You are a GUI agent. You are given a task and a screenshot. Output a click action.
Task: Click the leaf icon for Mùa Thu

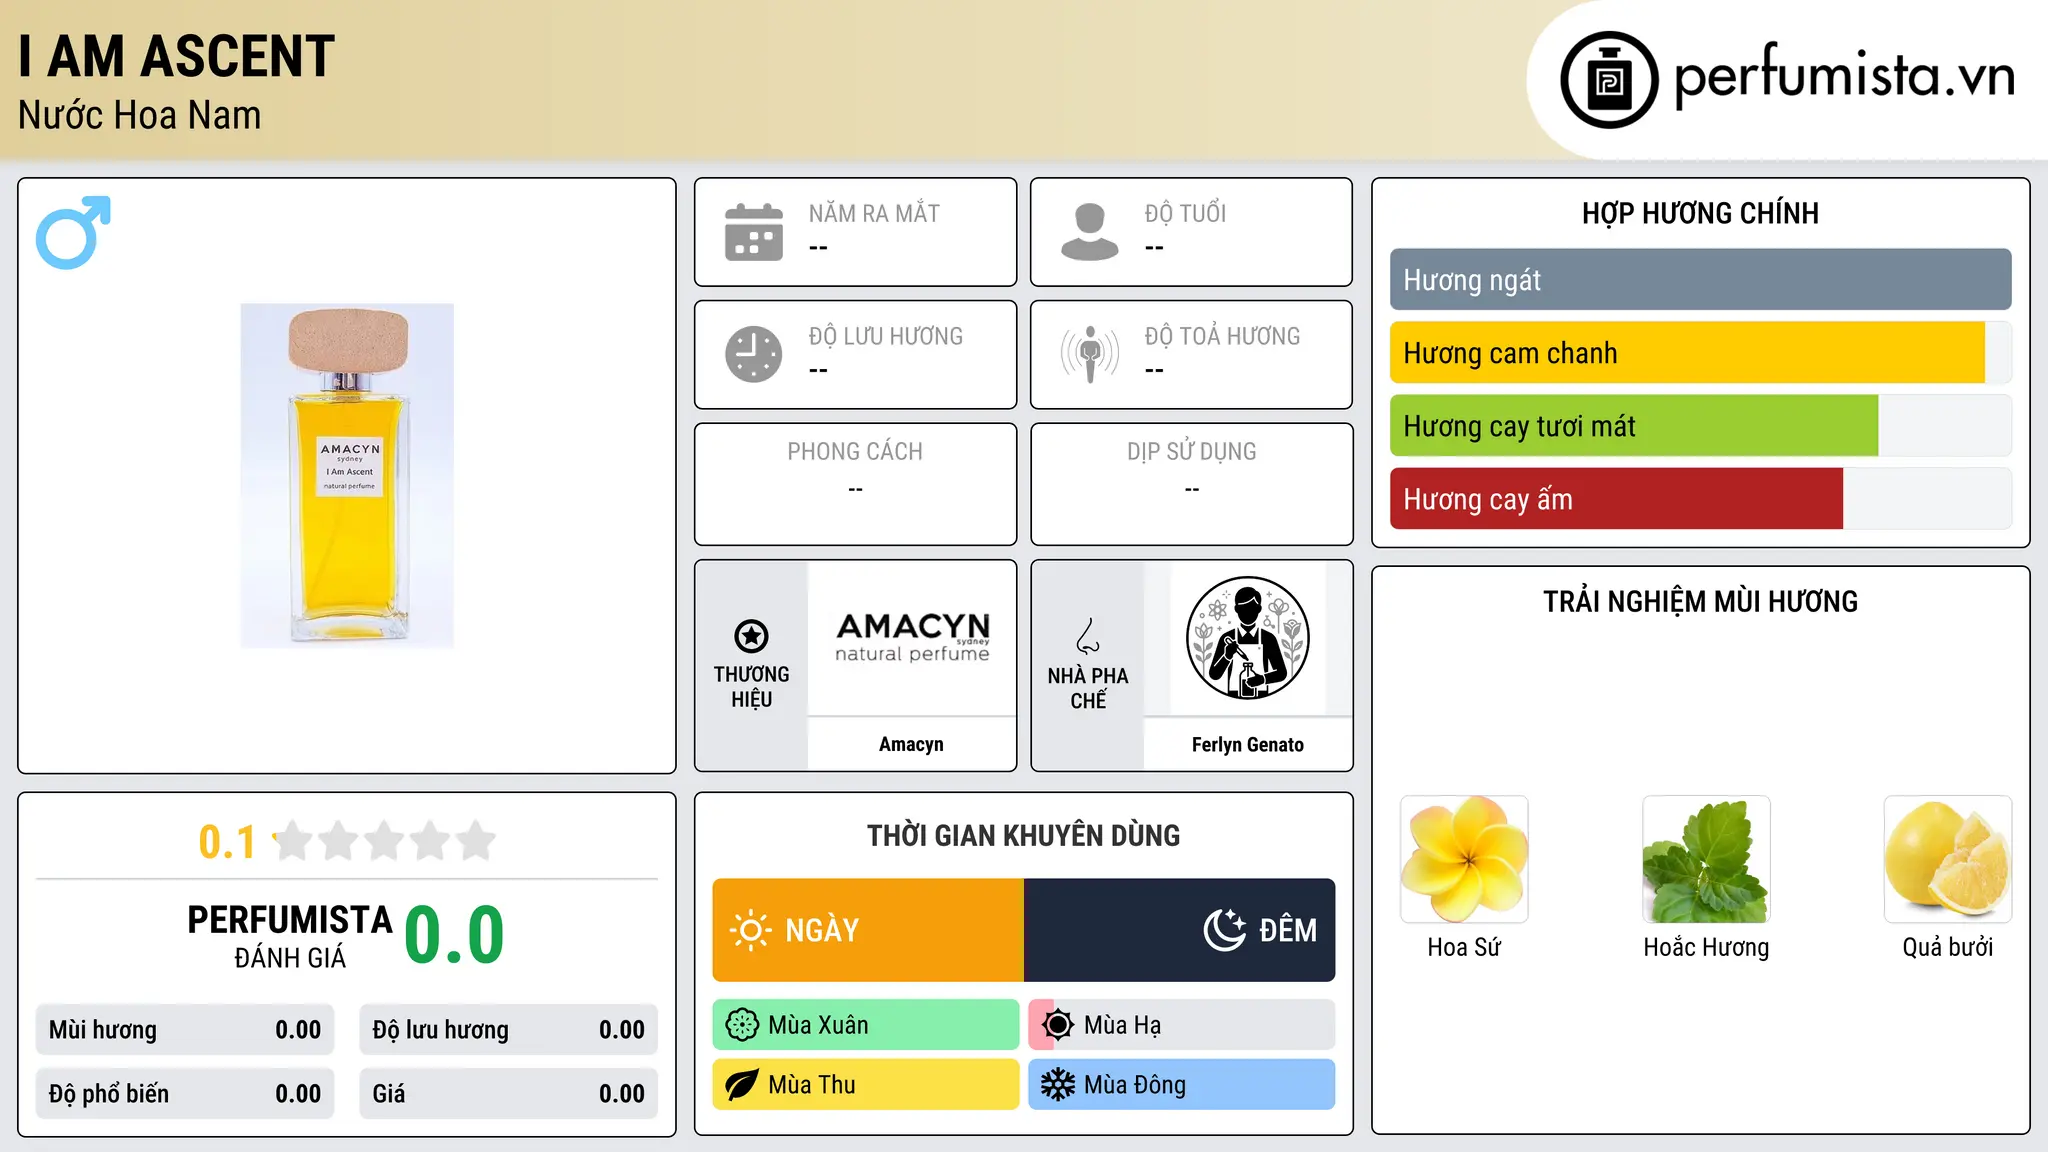click(x=742, y=1085)
